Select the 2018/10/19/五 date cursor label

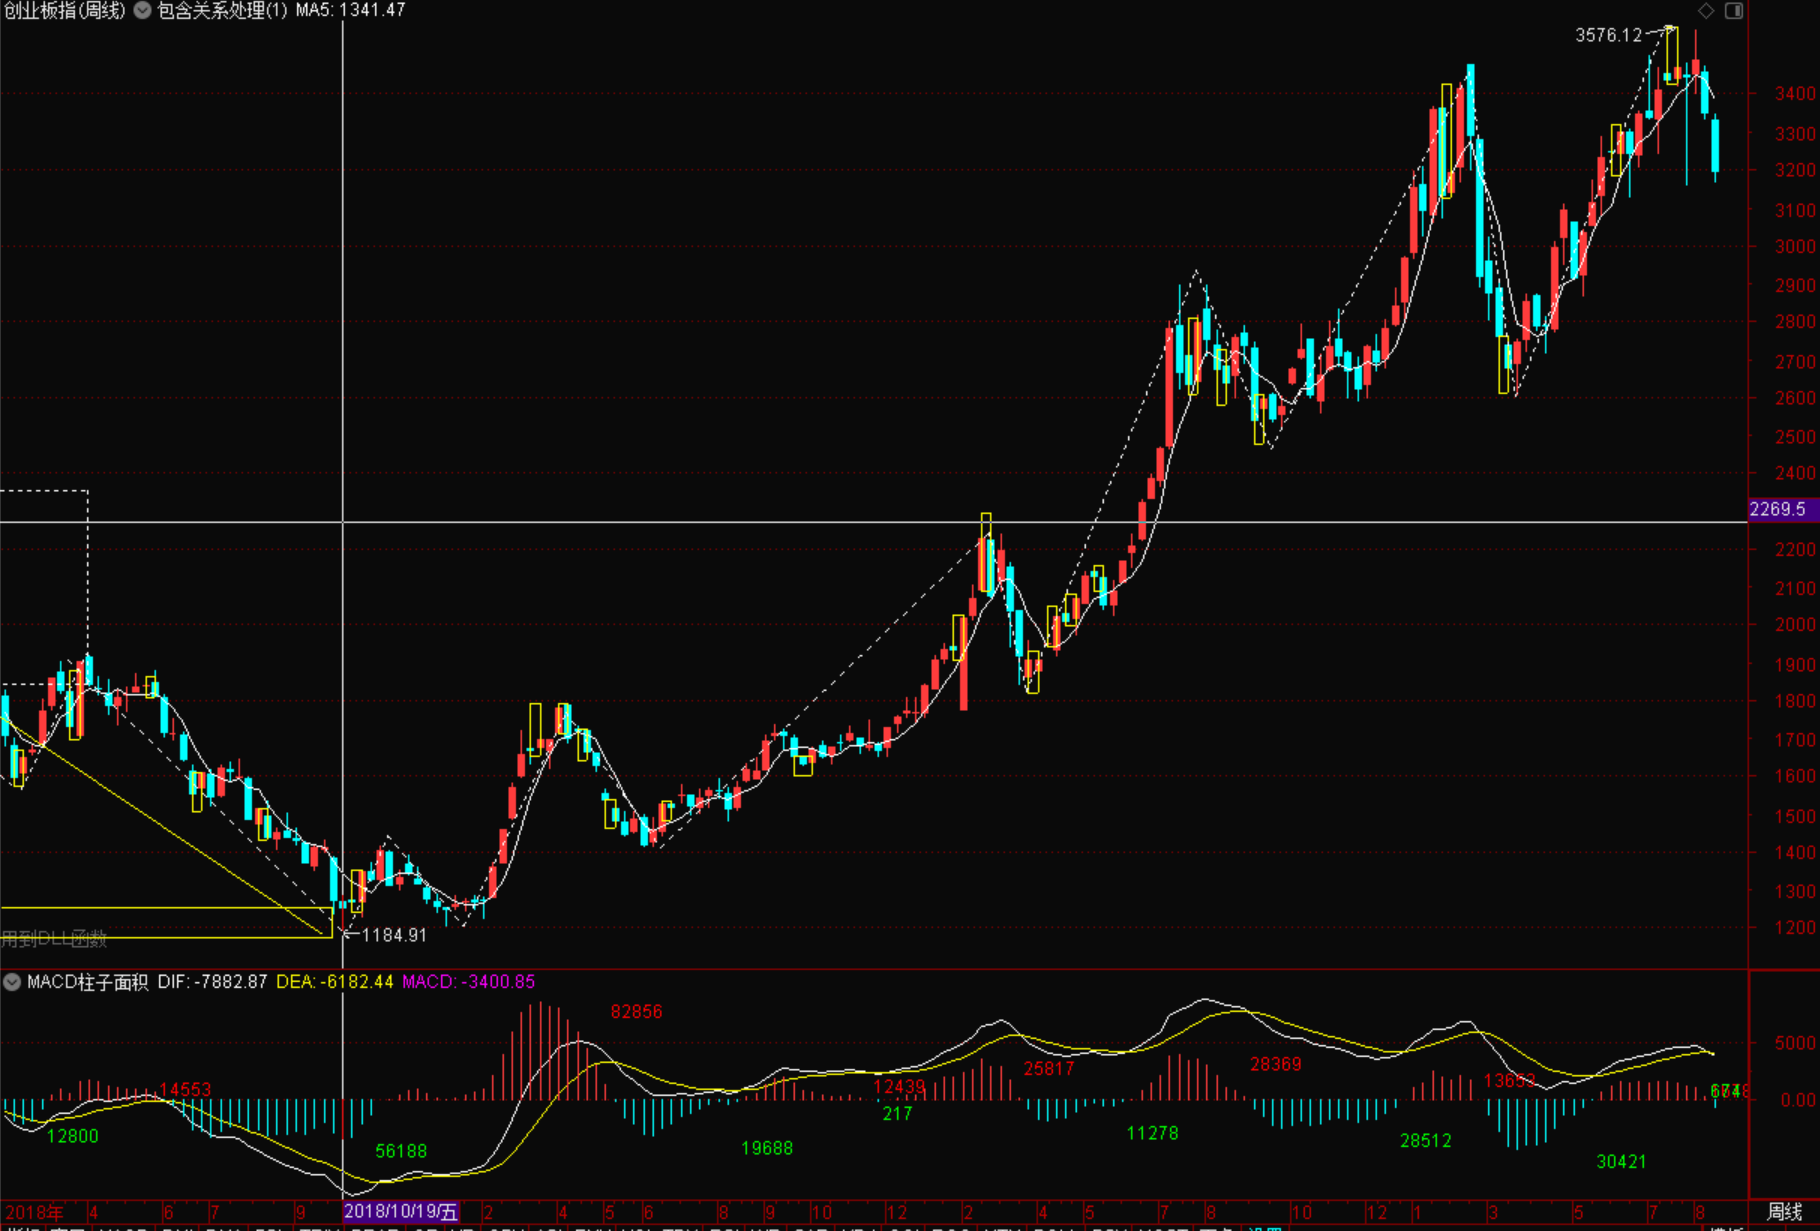(401, 1212)
